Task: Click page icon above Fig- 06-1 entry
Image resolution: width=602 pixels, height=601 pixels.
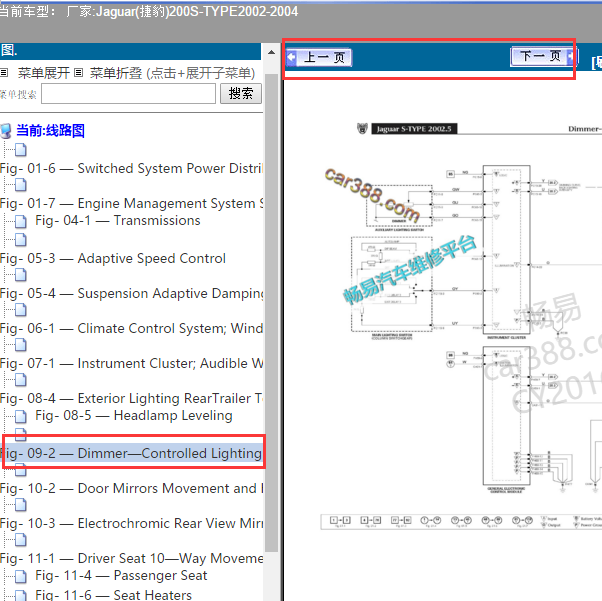Action: click(21, 310)
